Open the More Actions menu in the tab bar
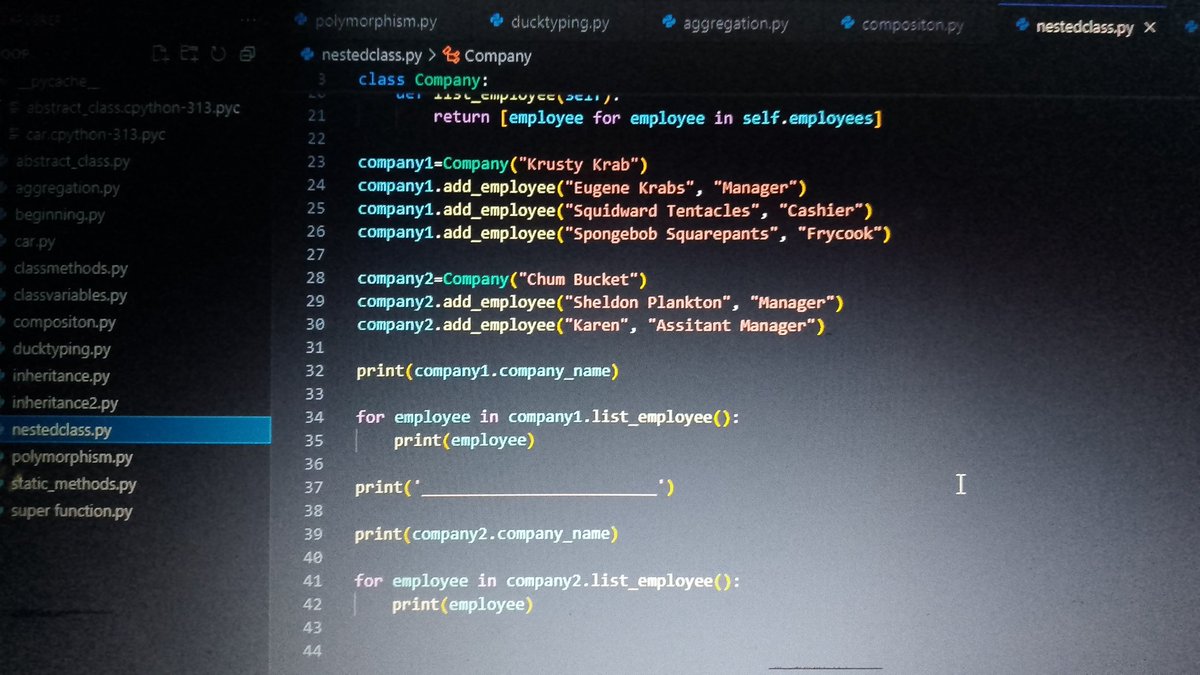This screenshot has width=1200, height=675. coord(248,18)
